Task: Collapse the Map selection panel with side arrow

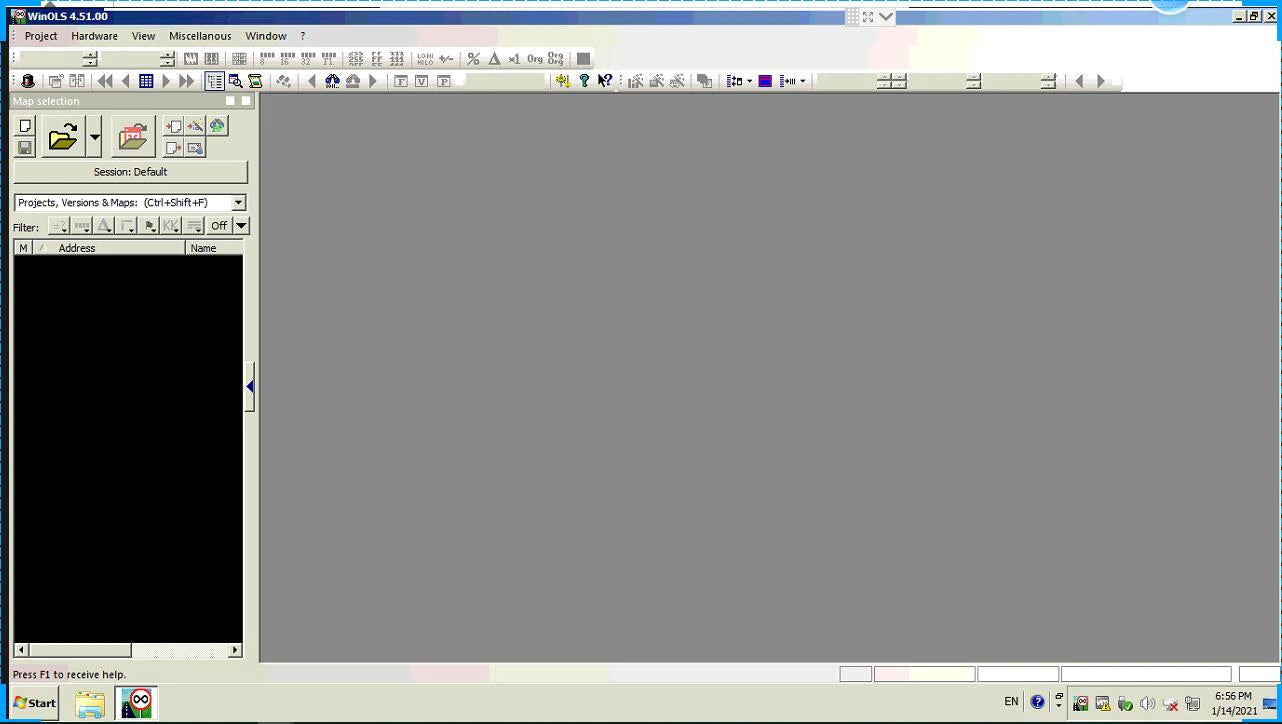Action: (x=250, y=387)
